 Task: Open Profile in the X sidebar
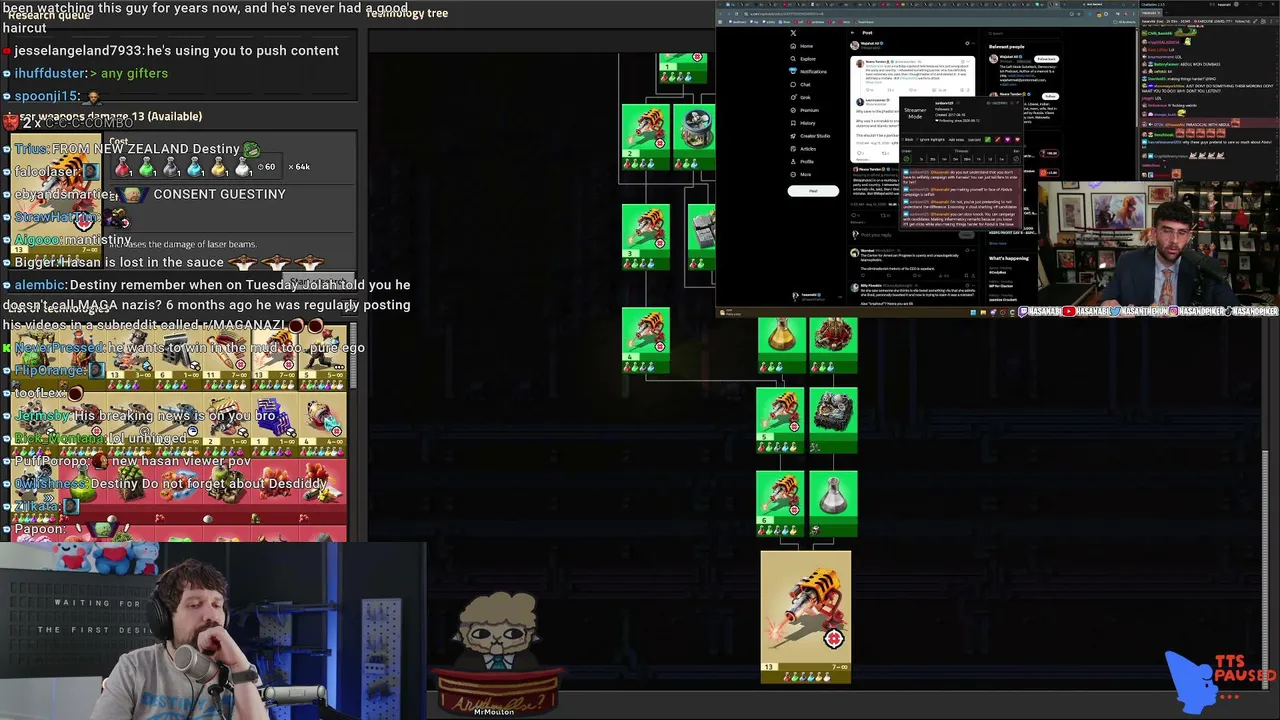[807, 162]
